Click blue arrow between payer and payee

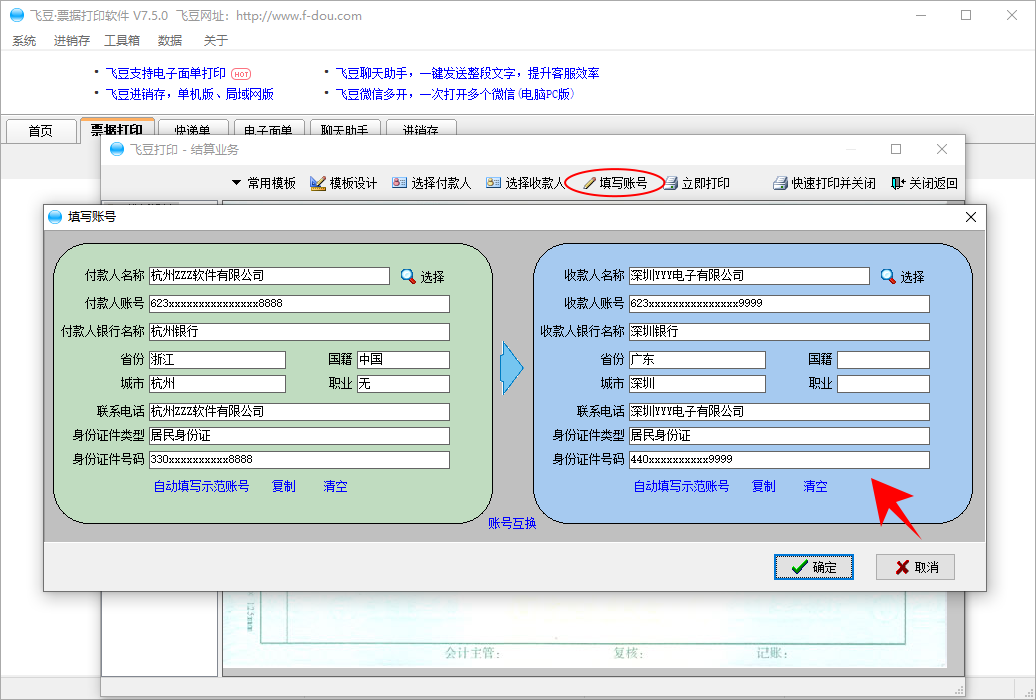[x=512, y=366]
